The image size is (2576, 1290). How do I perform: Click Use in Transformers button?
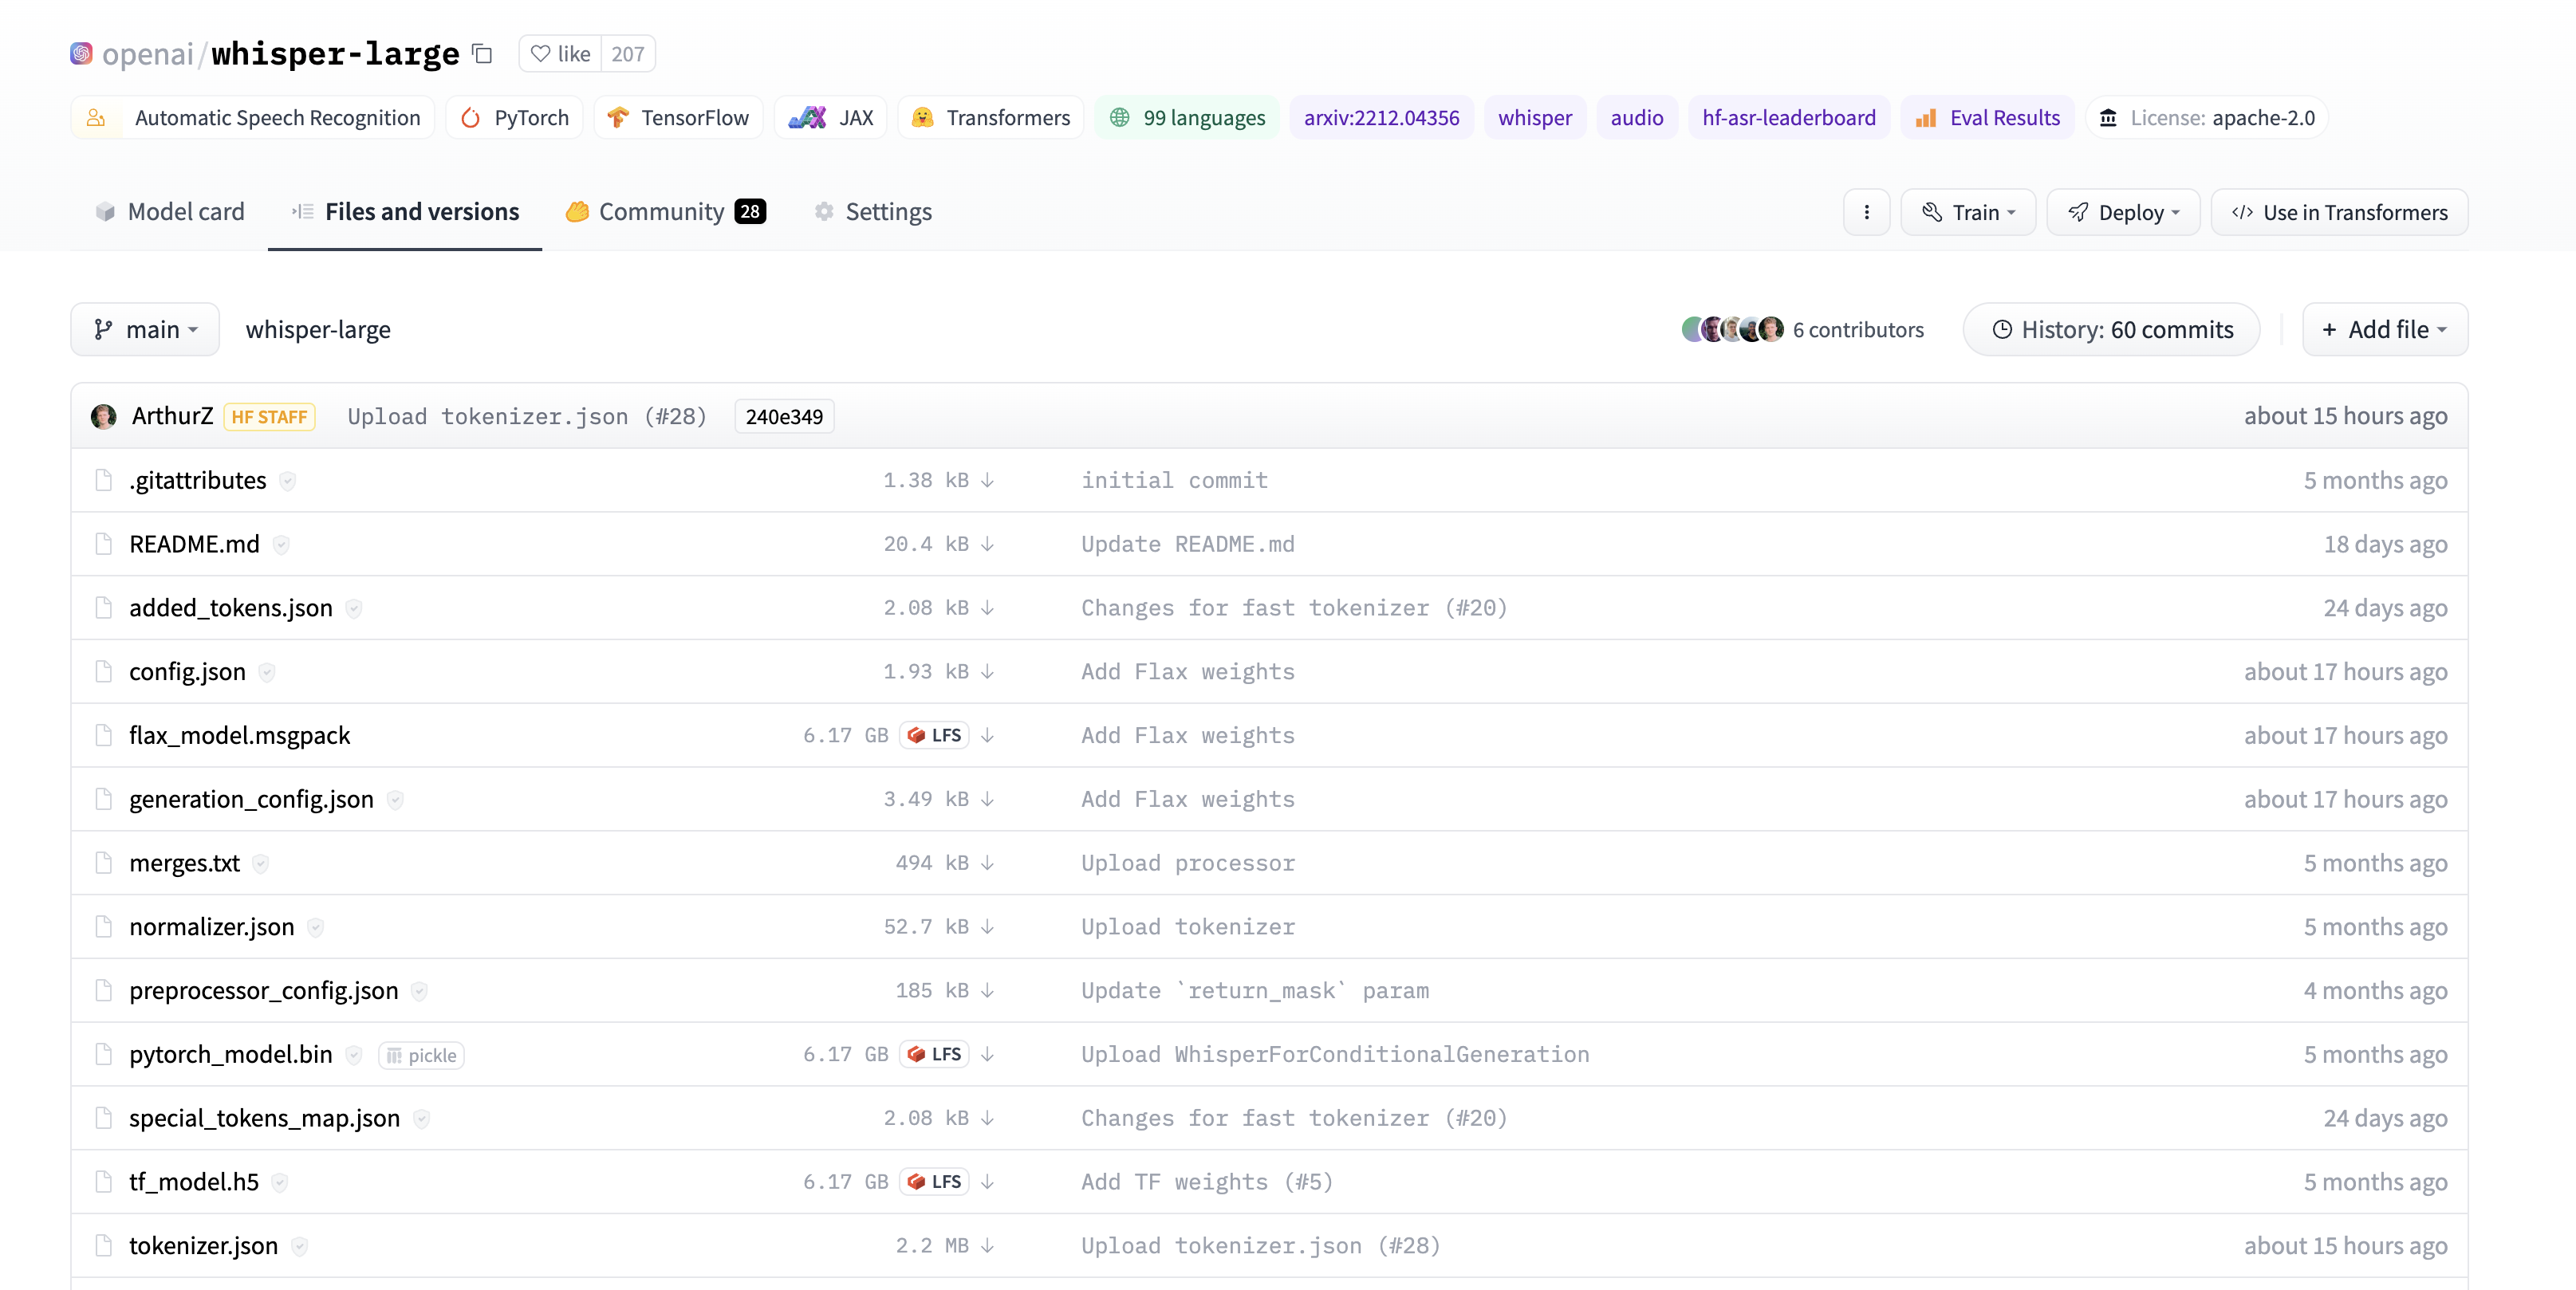(x=2338, y=212)
